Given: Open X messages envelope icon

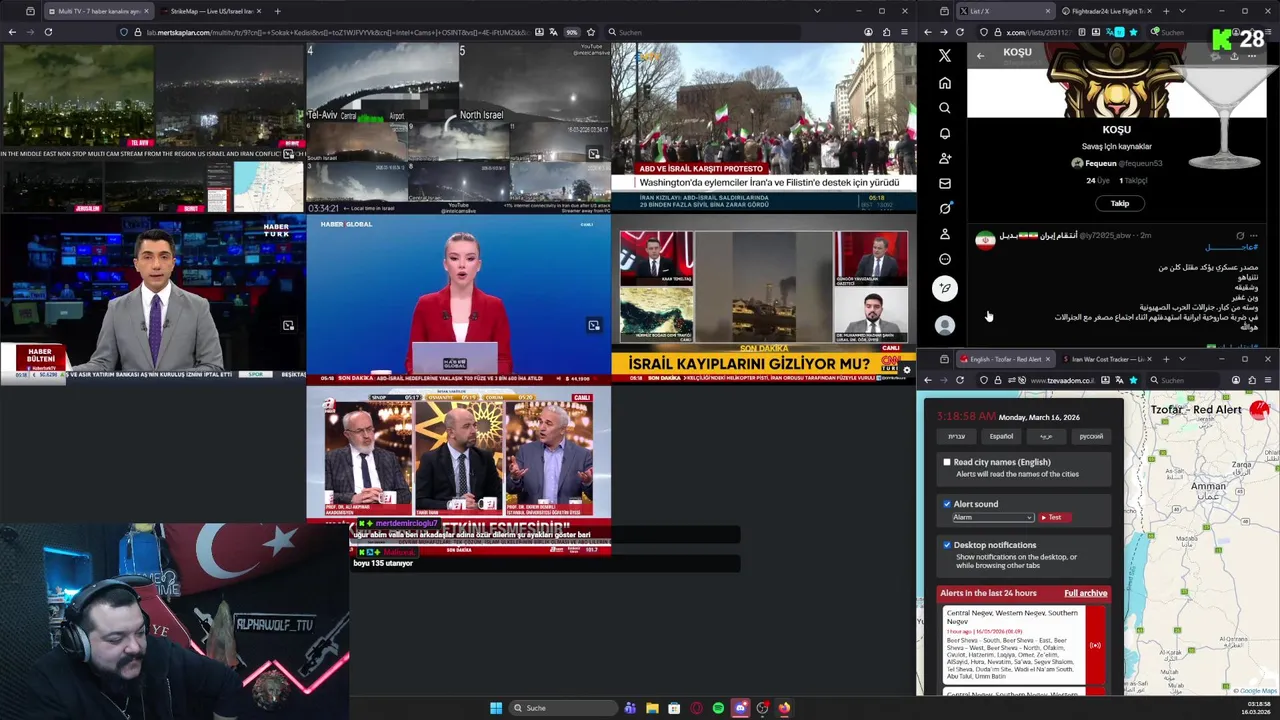Looking at the screenshot, I should 945,183.
